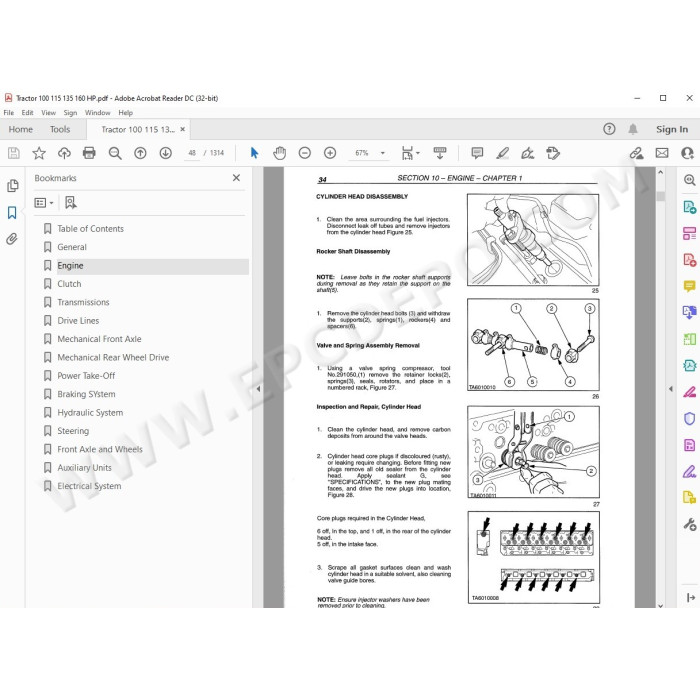Jump to Mechanical Front Axle bookmark
The width and height of the screenshot is (700, 700).
coord(99,339)
